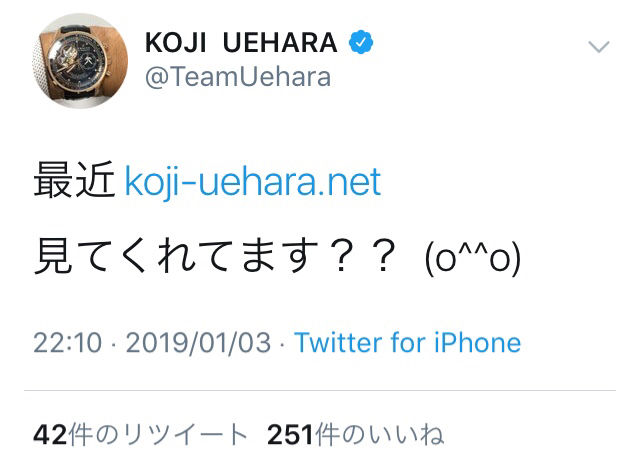The height and width of the screenshot is (474, 640).
Task: Click the number 42 retweet count
Action: (x=49, y=435)
